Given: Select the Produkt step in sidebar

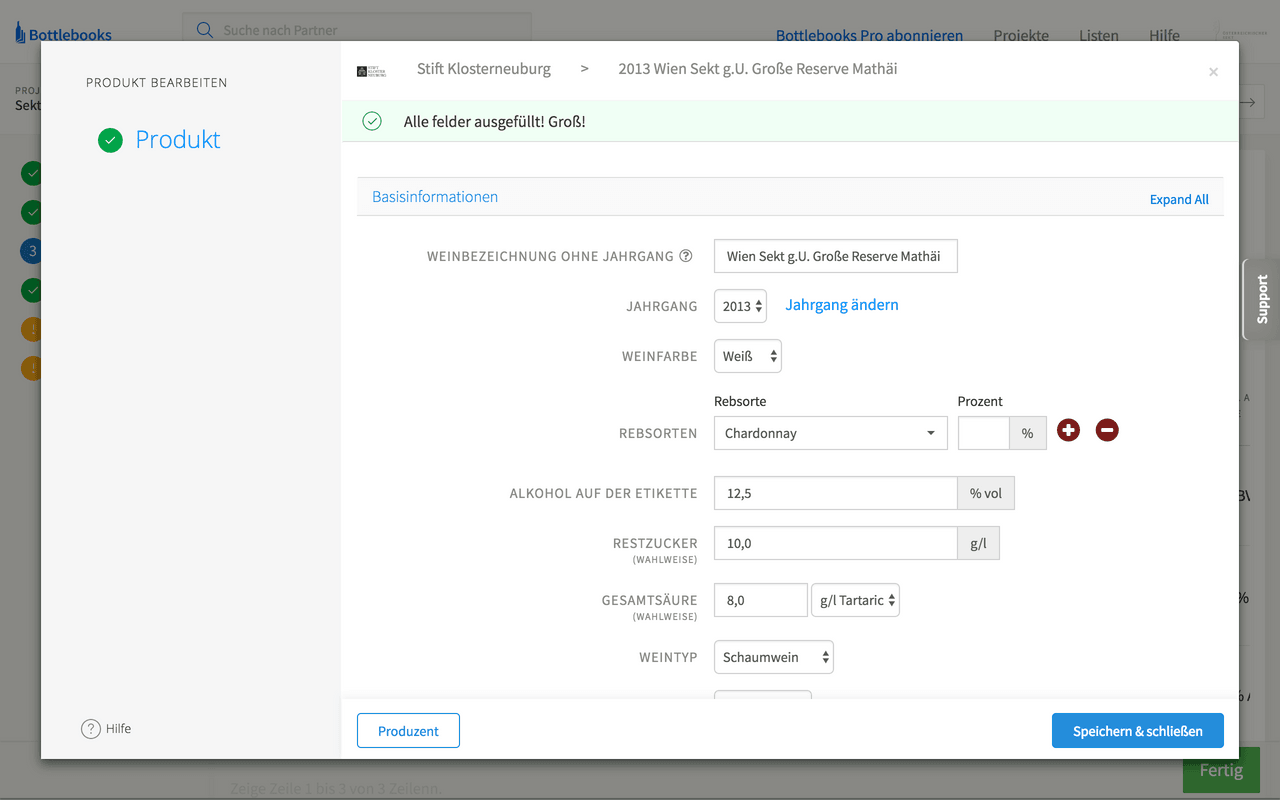Looking at the screenshot, I should tap(178, 140).
